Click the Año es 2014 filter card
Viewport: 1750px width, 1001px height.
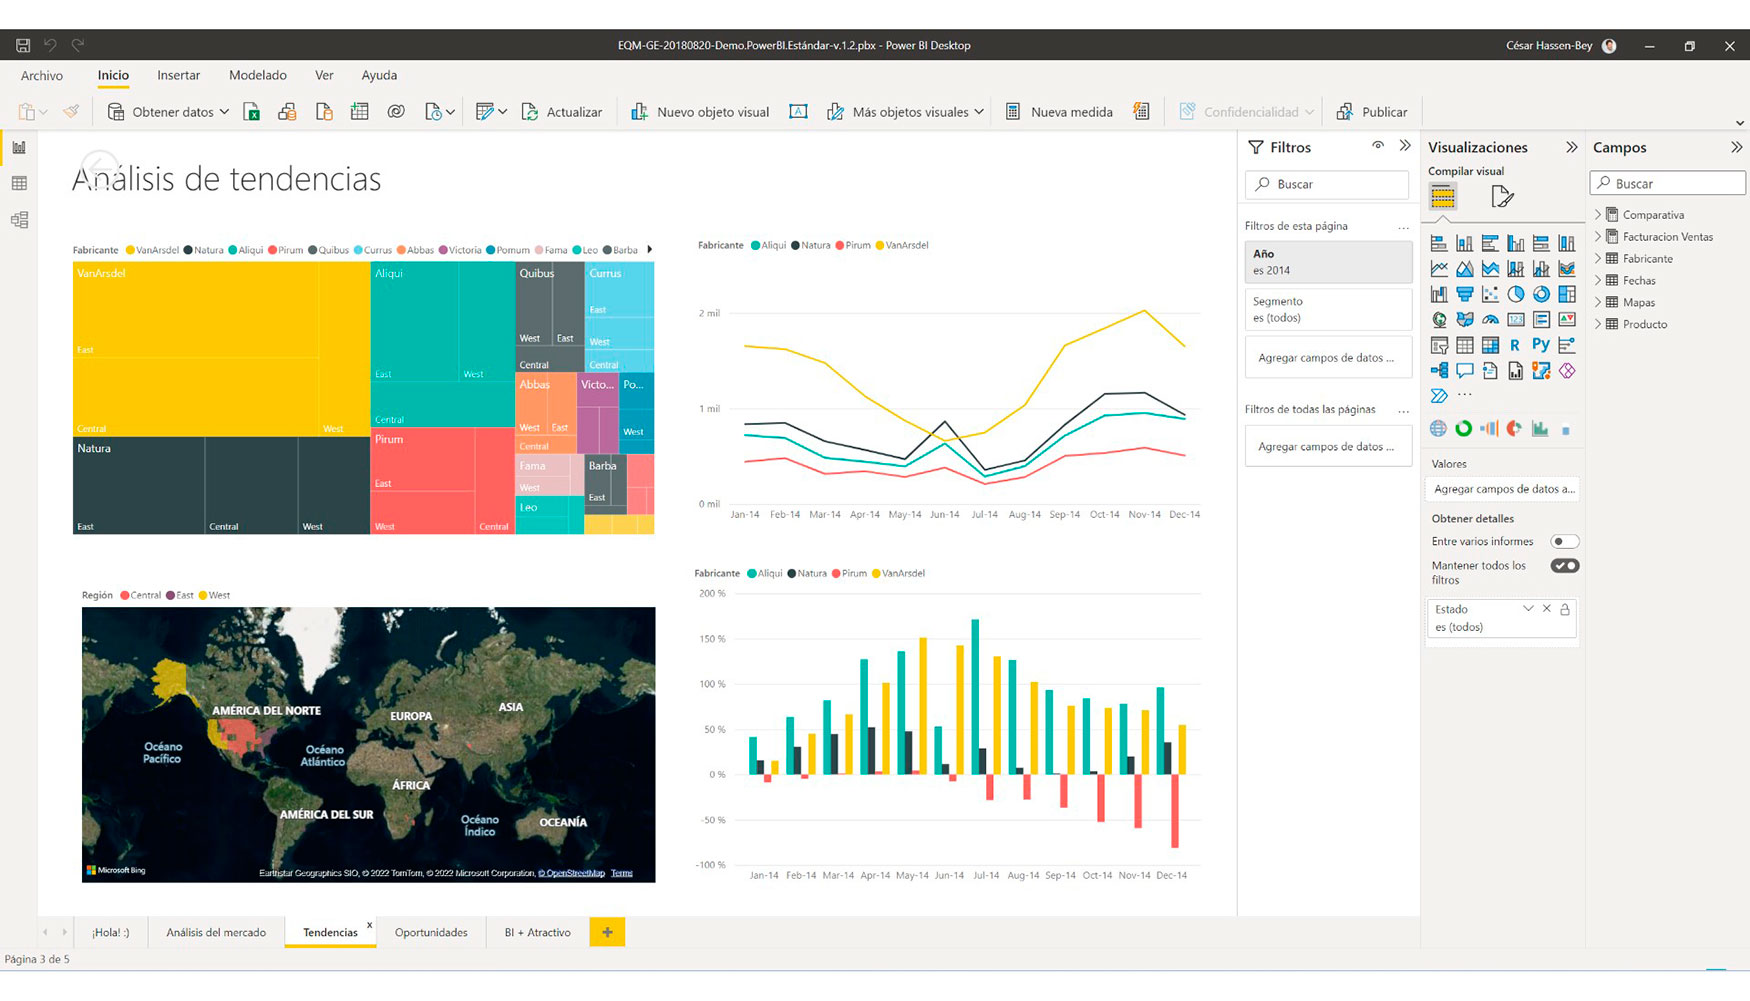point(1328,262)
